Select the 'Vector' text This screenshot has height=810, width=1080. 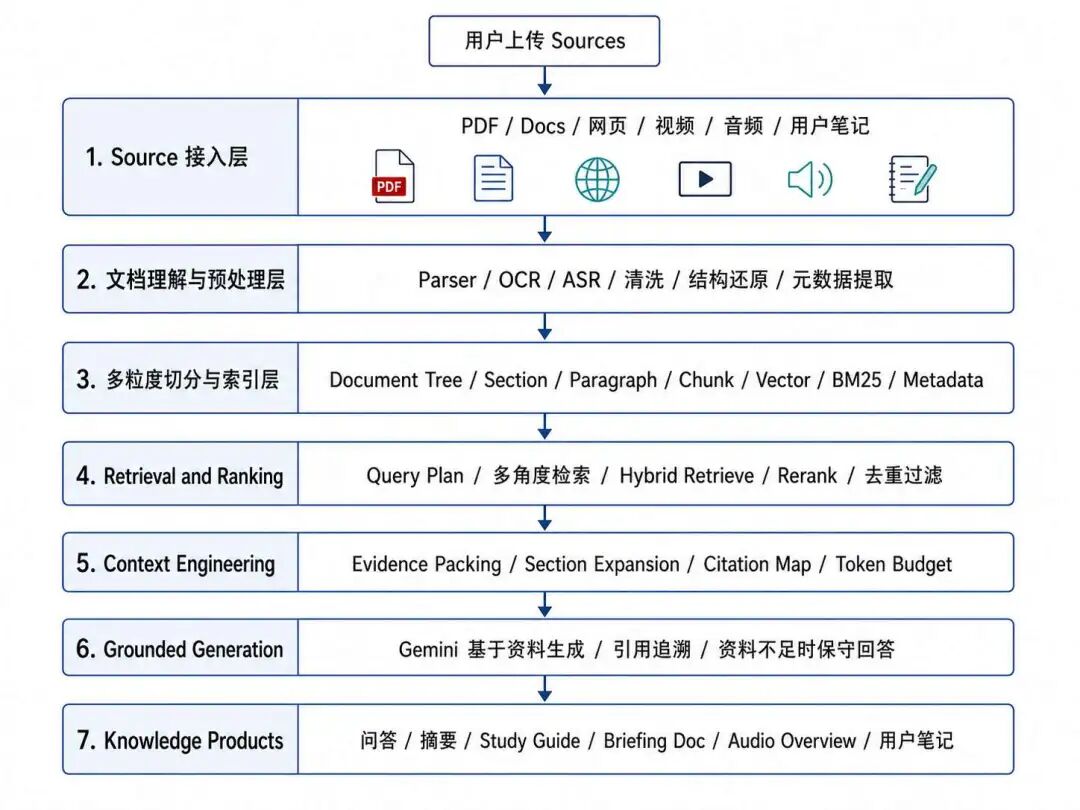tap(782, 380)
